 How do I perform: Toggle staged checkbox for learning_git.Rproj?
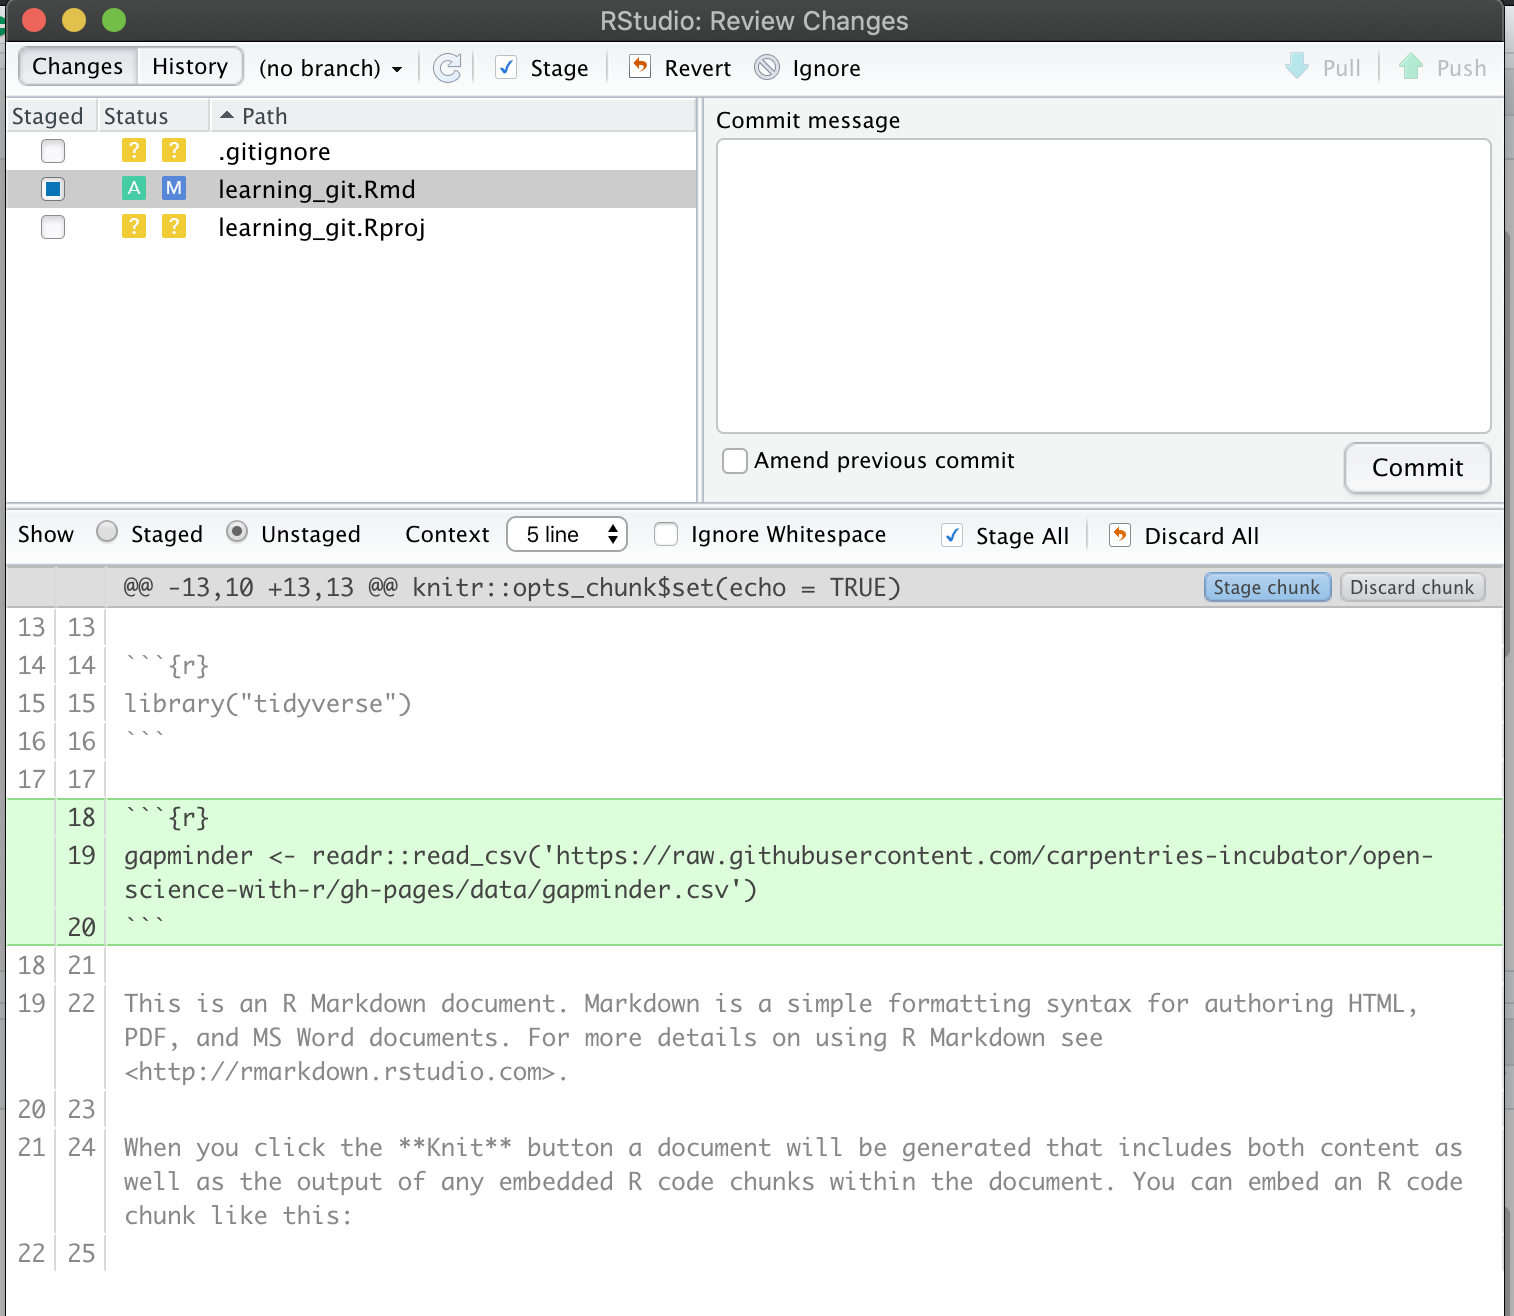53,227
